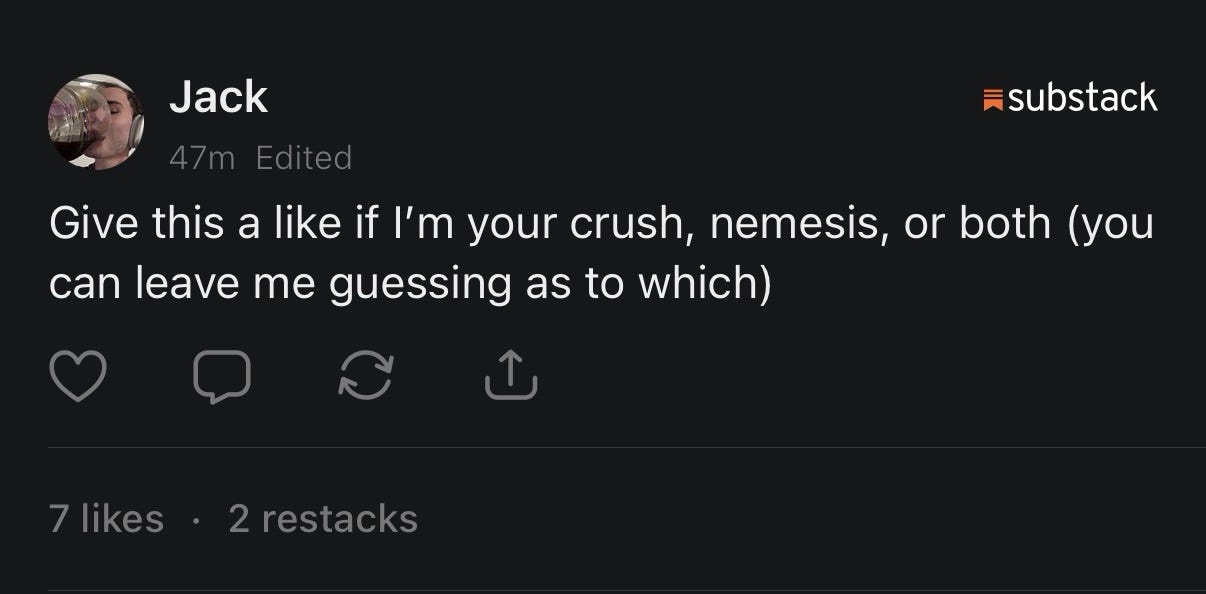Open the note via the 47m timestamp

(x=200, y=158)
